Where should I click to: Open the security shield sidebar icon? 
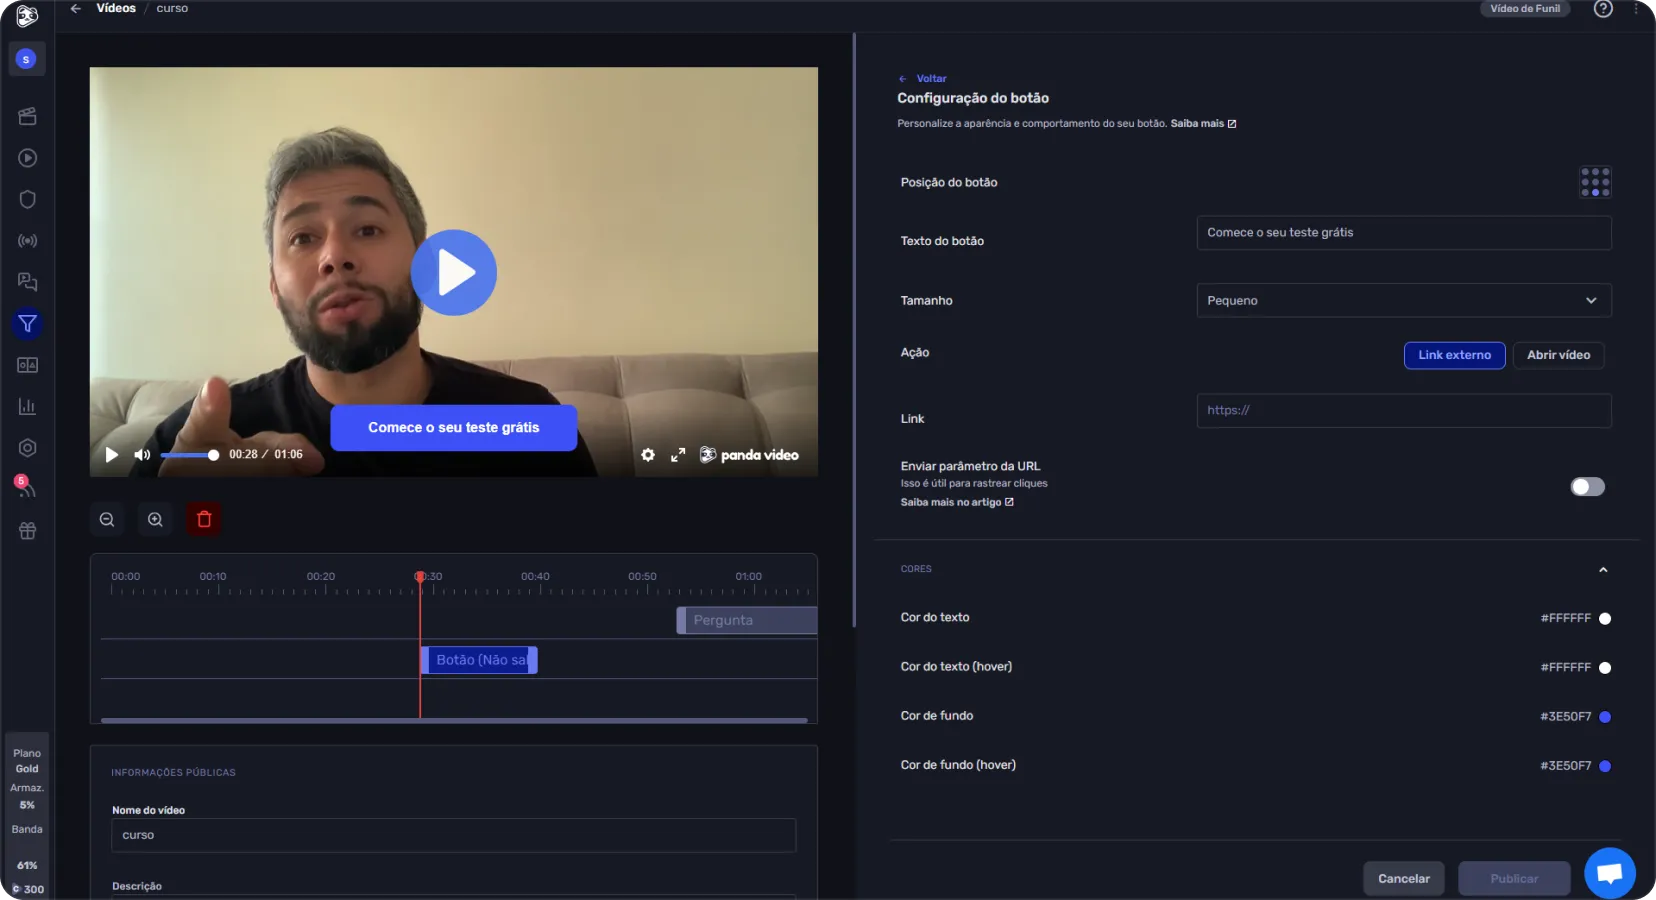click(27, 199)
